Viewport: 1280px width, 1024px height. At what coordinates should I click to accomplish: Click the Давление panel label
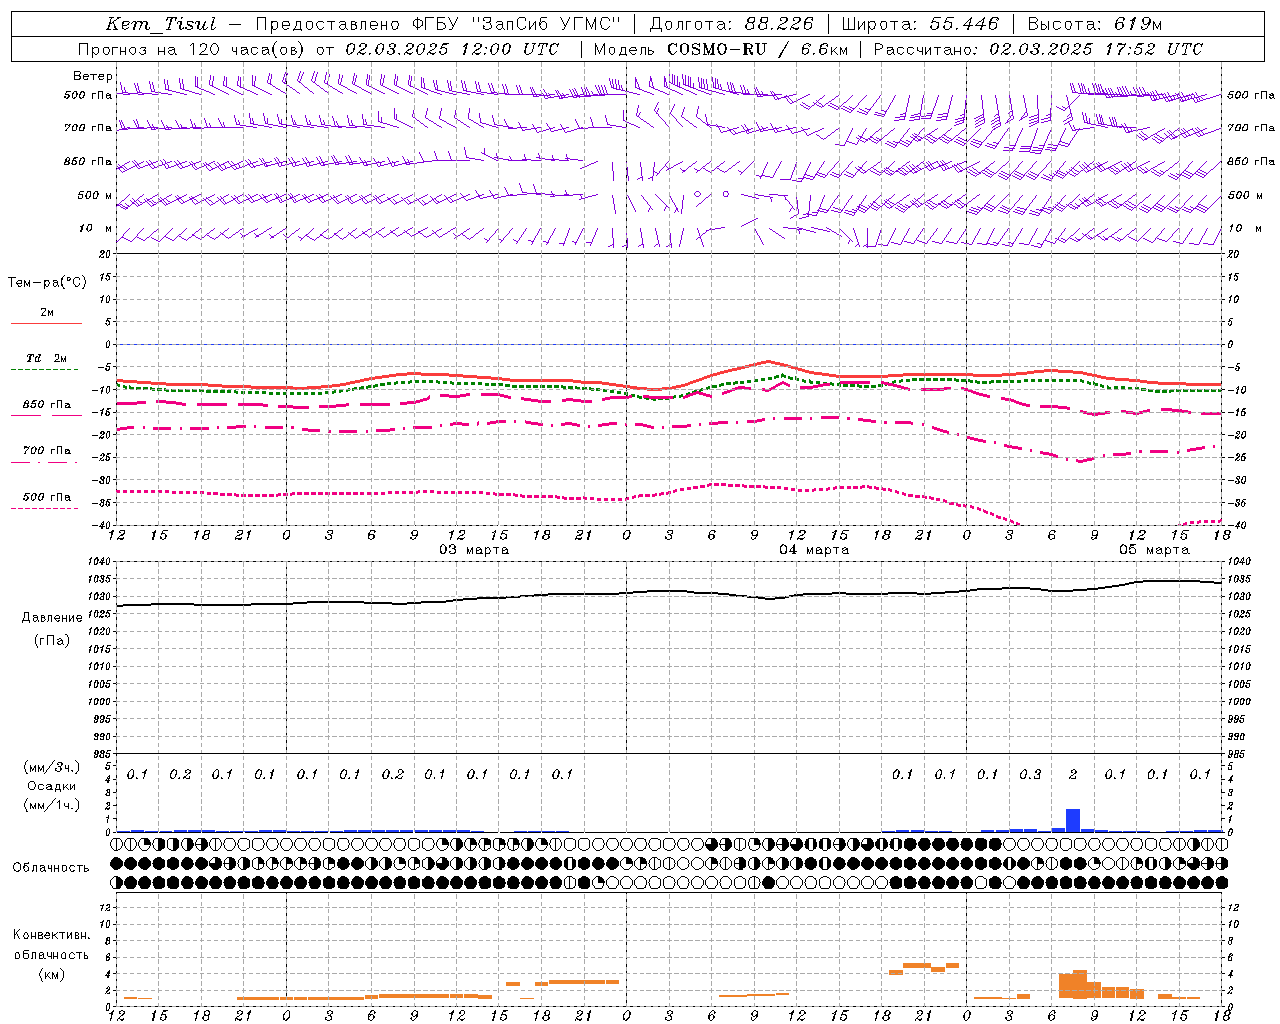[x=52, y=618]
